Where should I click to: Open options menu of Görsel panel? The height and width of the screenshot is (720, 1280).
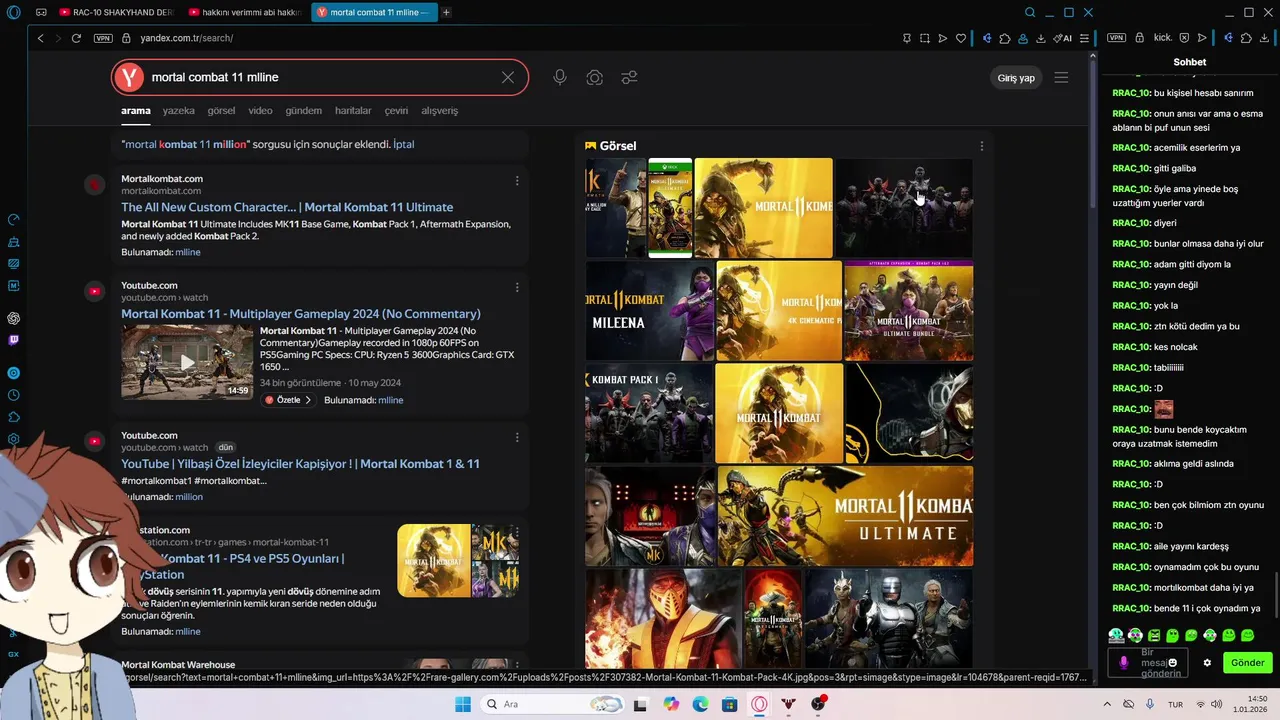coord(981,146)
